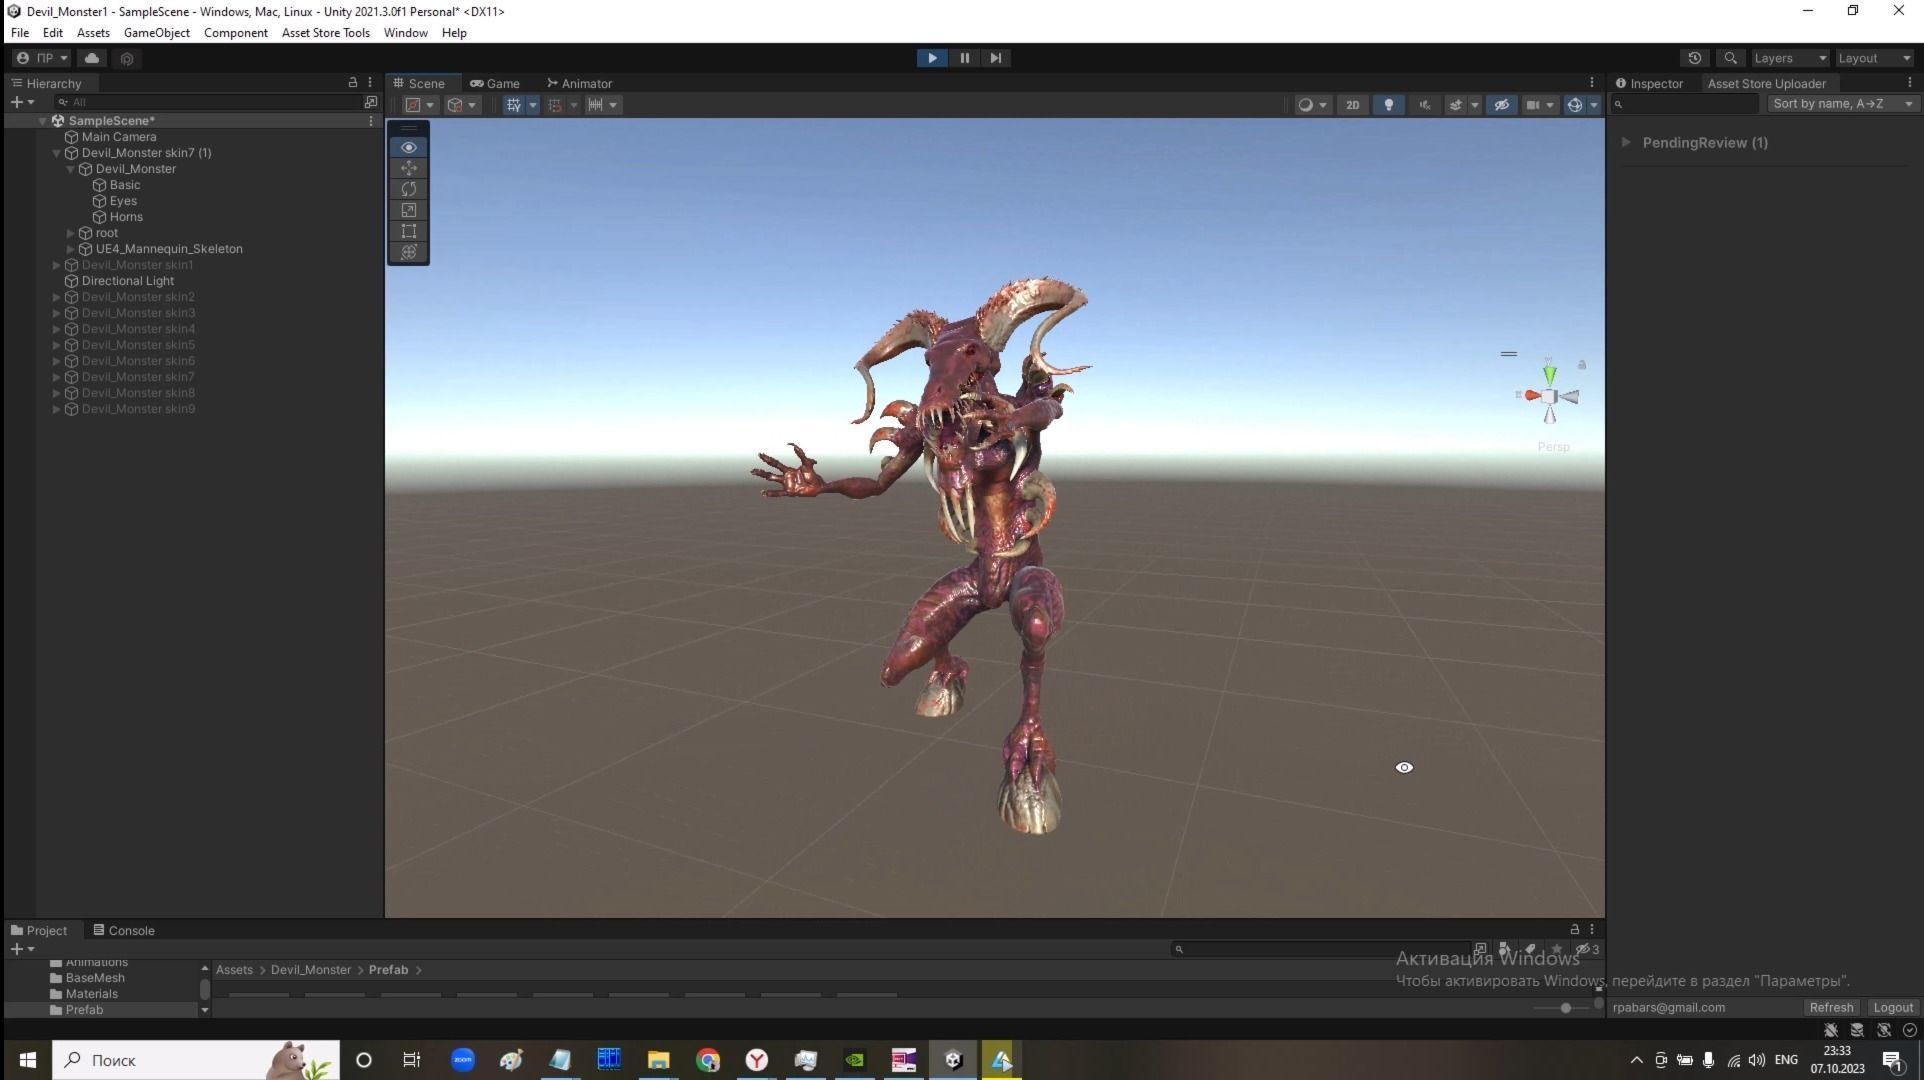Select the Transform tool in Scene overlay
This screenshot has height=1080, width=1924.
tap(408, 252)
